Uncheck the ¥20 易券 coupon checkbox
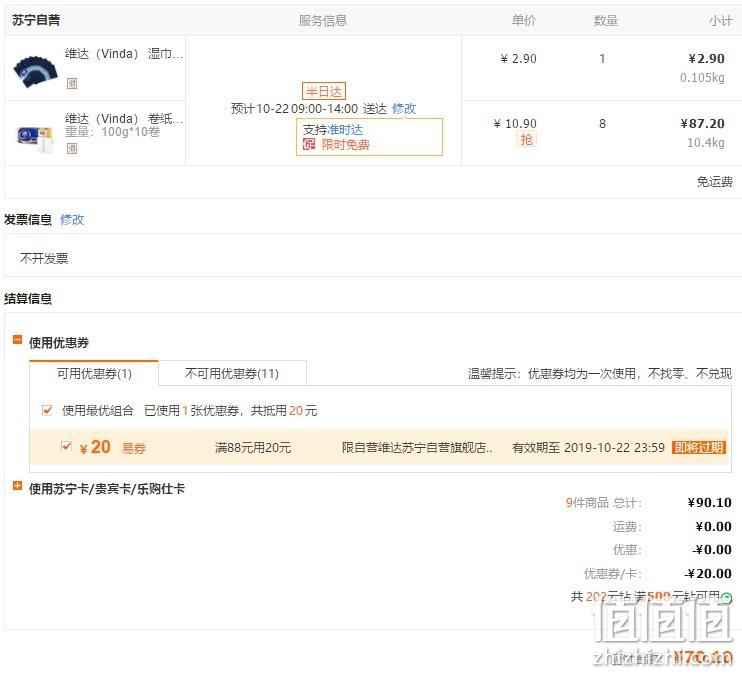Viewport: 742px width, 675px height. pos(67,446)
